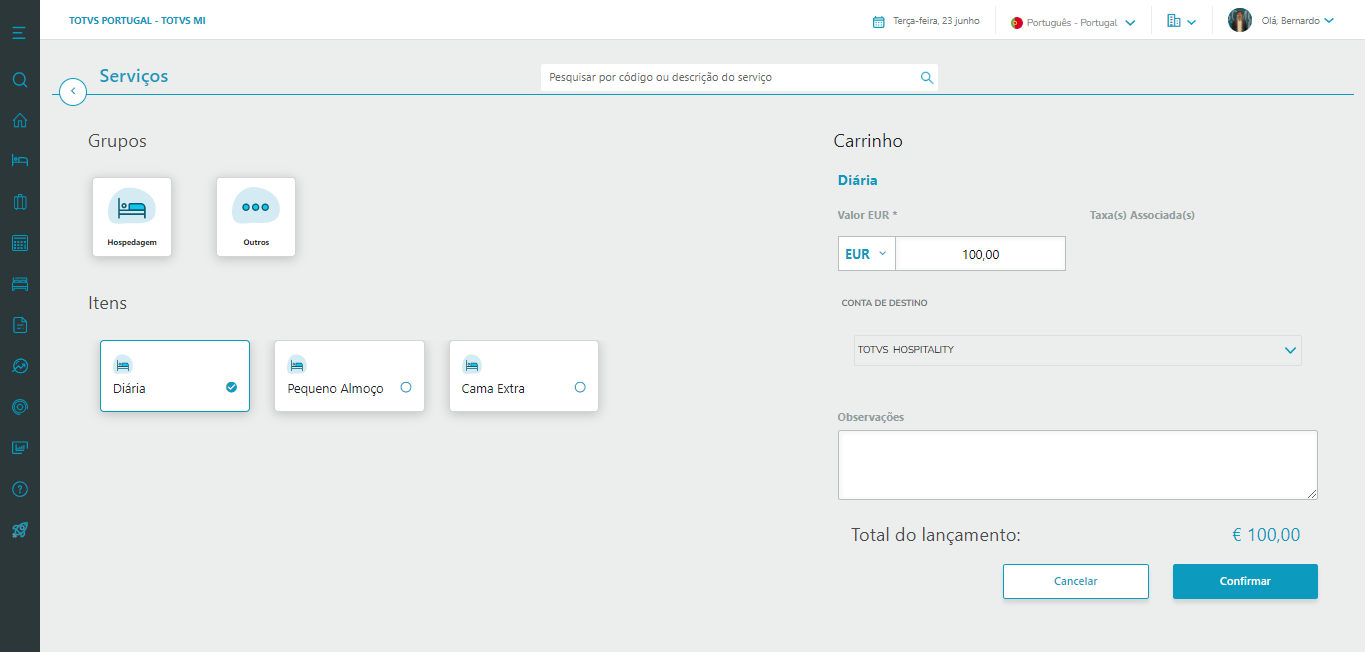Image resolution: width=1365 pixels, height=652 pixels.
Task: Click into the Observações text area
Action: [1077, 465]
